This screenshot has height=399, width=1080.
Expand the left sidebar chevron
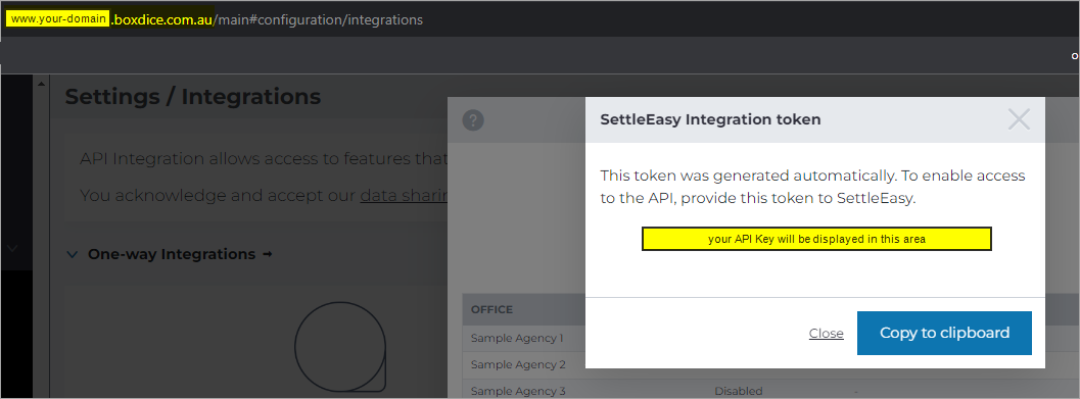pyautogui.click(x=12, y=248)
